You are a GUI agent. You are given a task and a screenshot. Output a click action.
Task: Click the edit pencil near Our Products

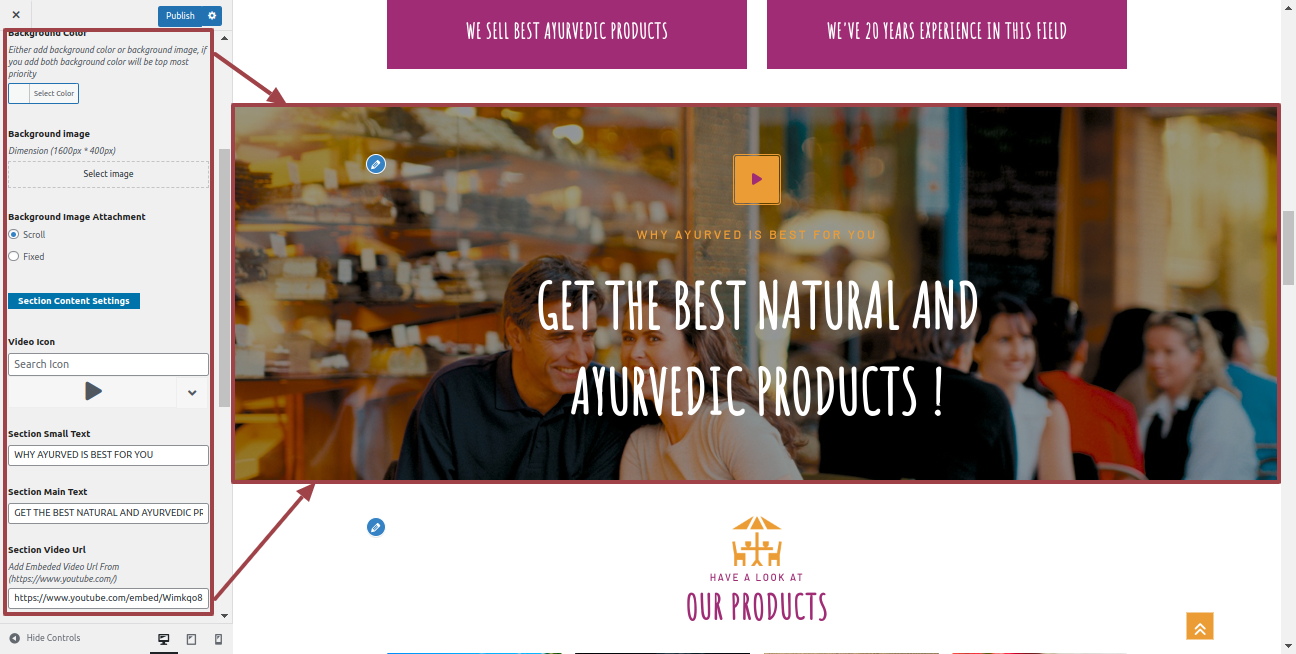[376, 527]
